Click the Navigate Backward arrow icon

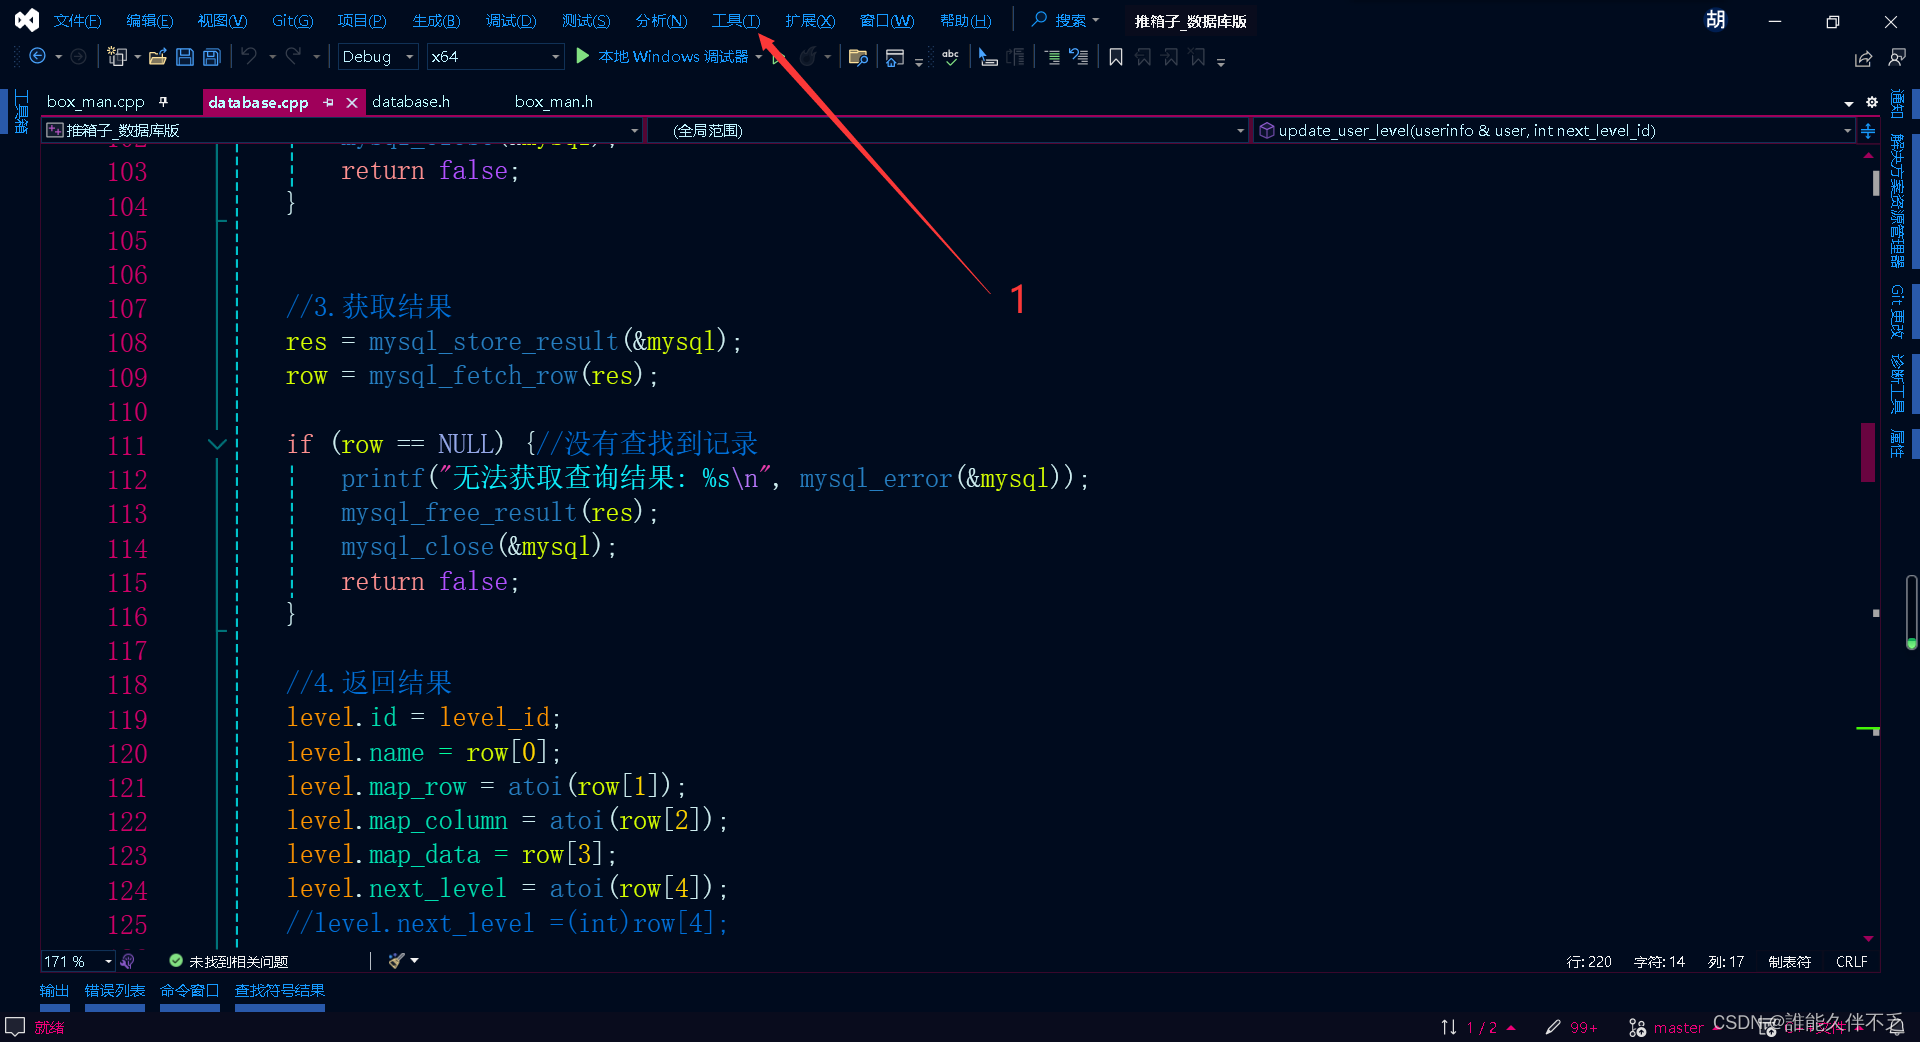point(37,57)
